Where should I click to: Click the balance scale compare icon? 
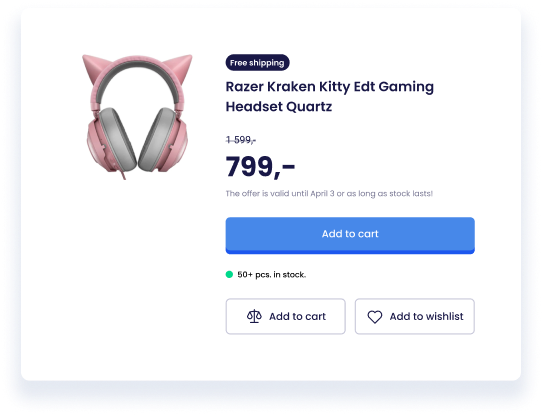pos(254,316)
